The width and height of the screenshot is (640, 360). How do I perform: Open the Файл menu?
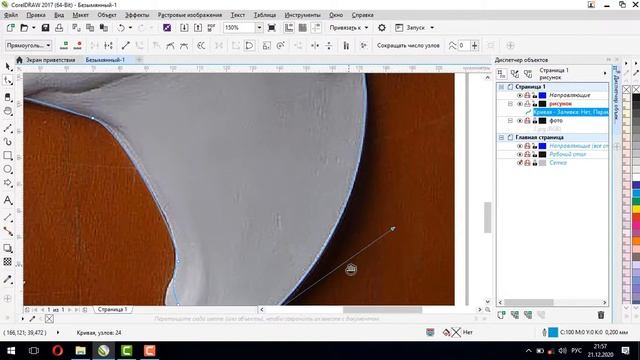(x=11, y=15)
